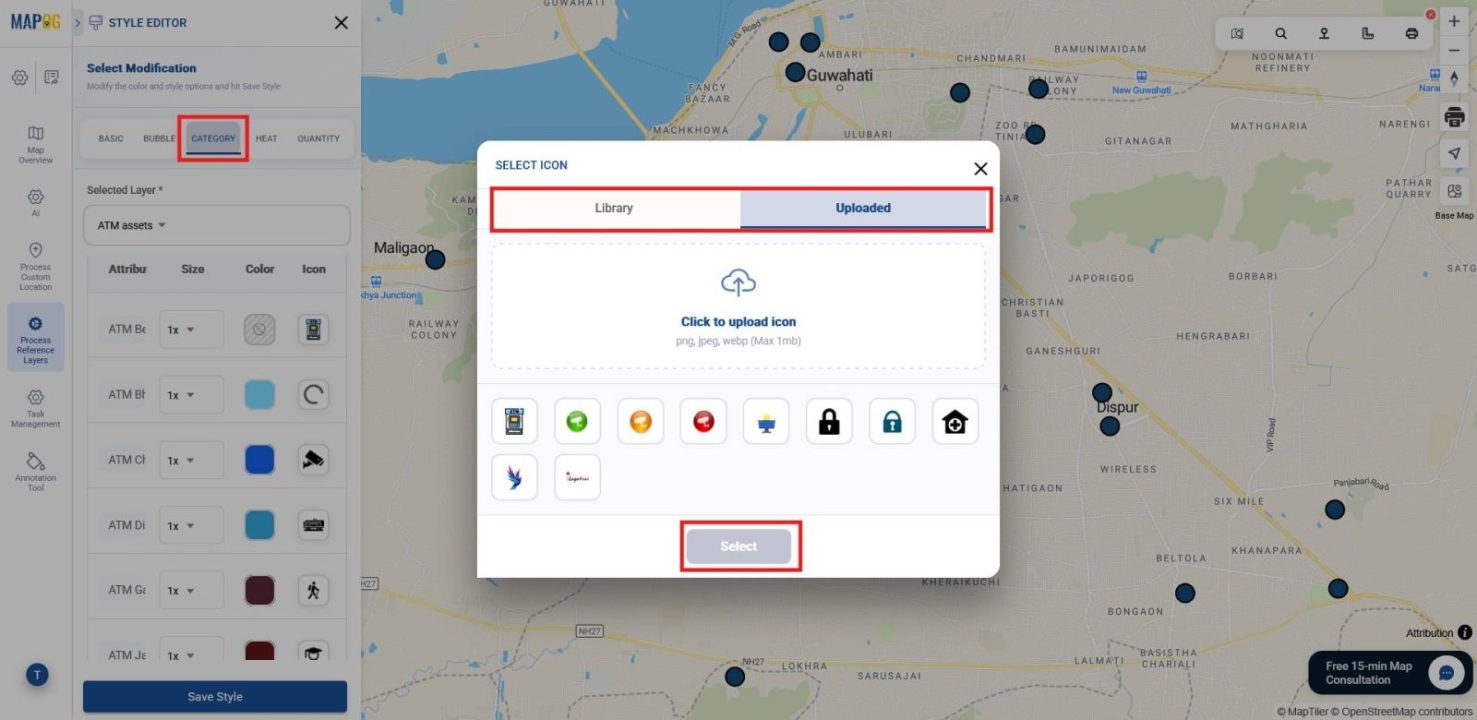
Task: Open the size dropdown for the ATM Bh row
Action: click(x=191, y=394)
